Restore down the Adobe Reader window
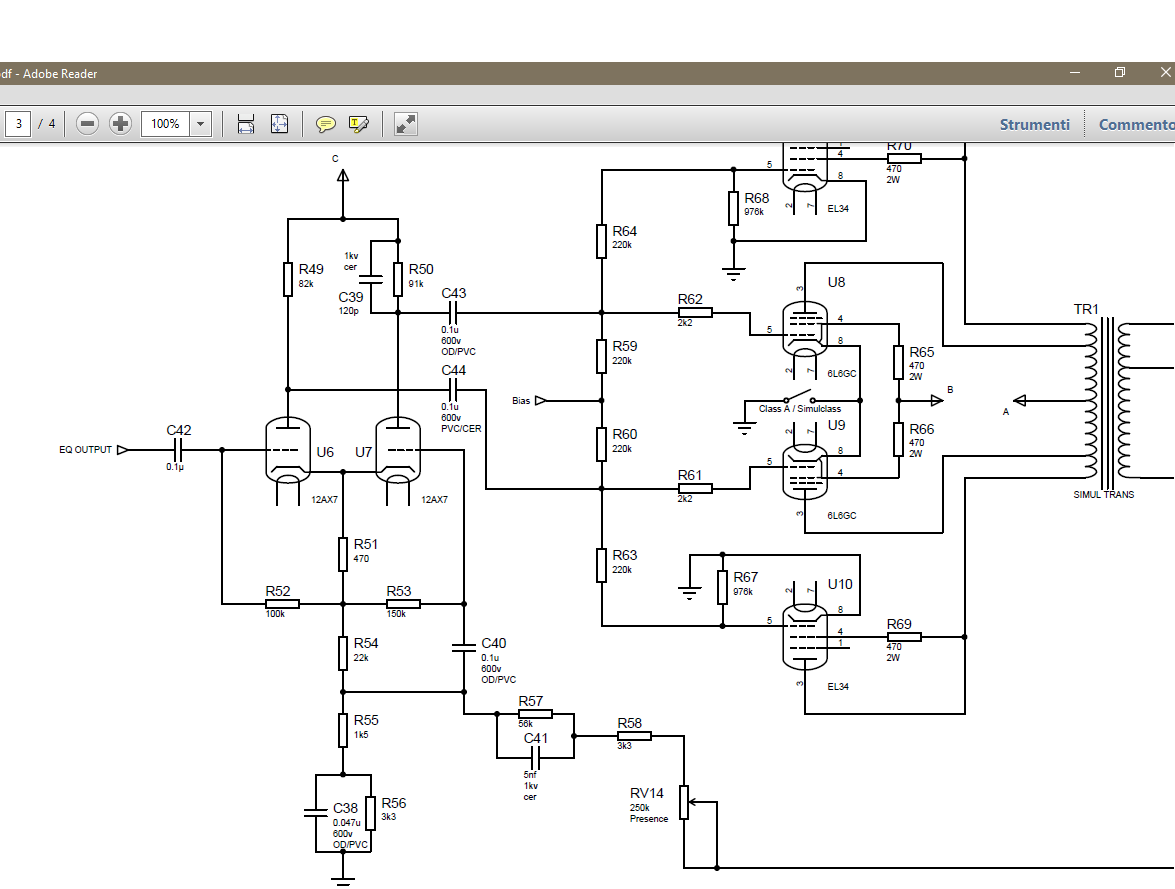 [x=1120, y=73]
